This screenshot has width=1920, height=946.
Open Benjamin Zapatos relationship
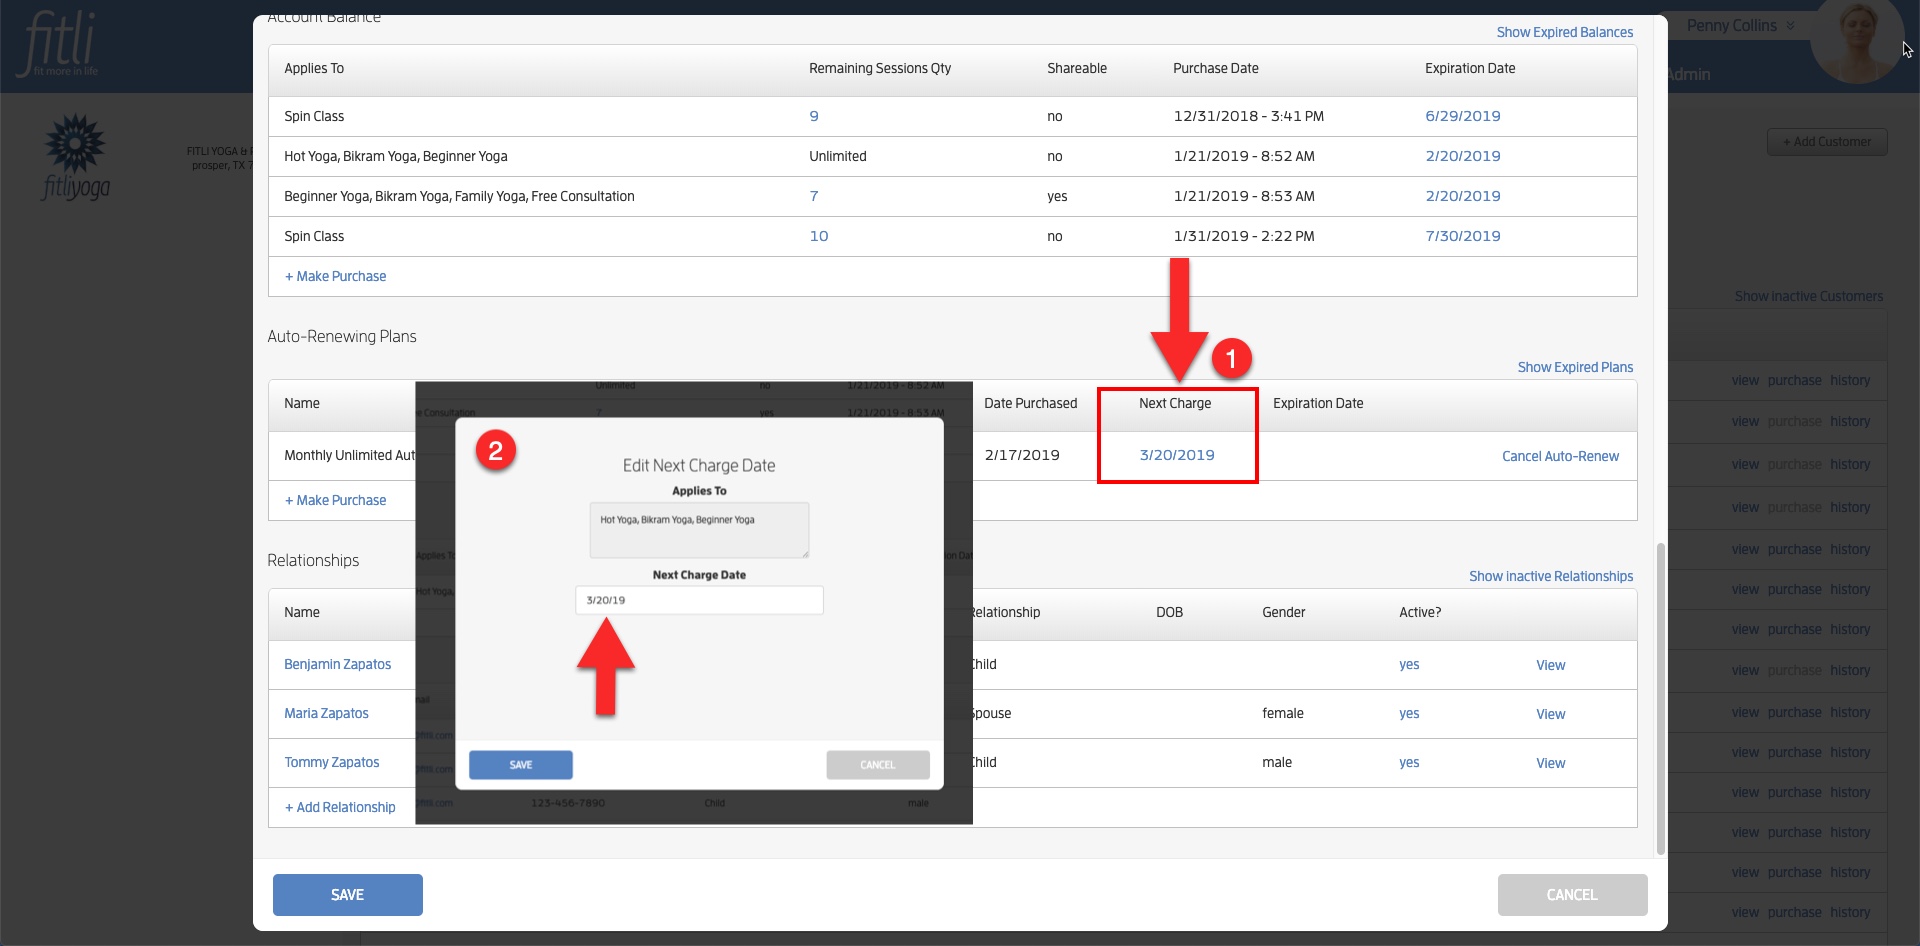pyautogui.click(x=337, y=664)
